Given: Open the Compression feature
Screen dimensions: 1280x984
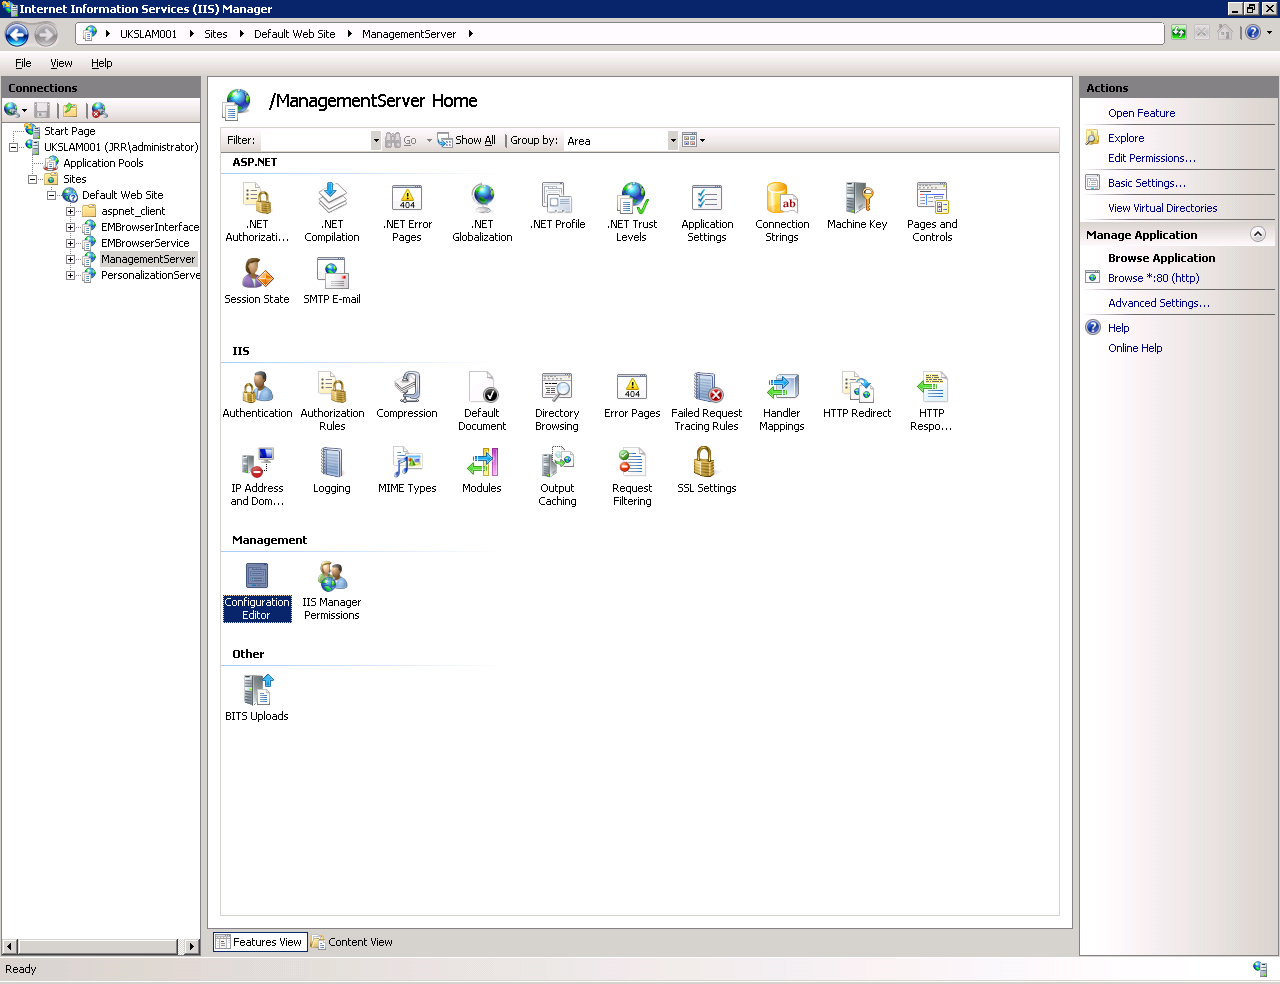Looking at the screenshot, I should point(407,395).
